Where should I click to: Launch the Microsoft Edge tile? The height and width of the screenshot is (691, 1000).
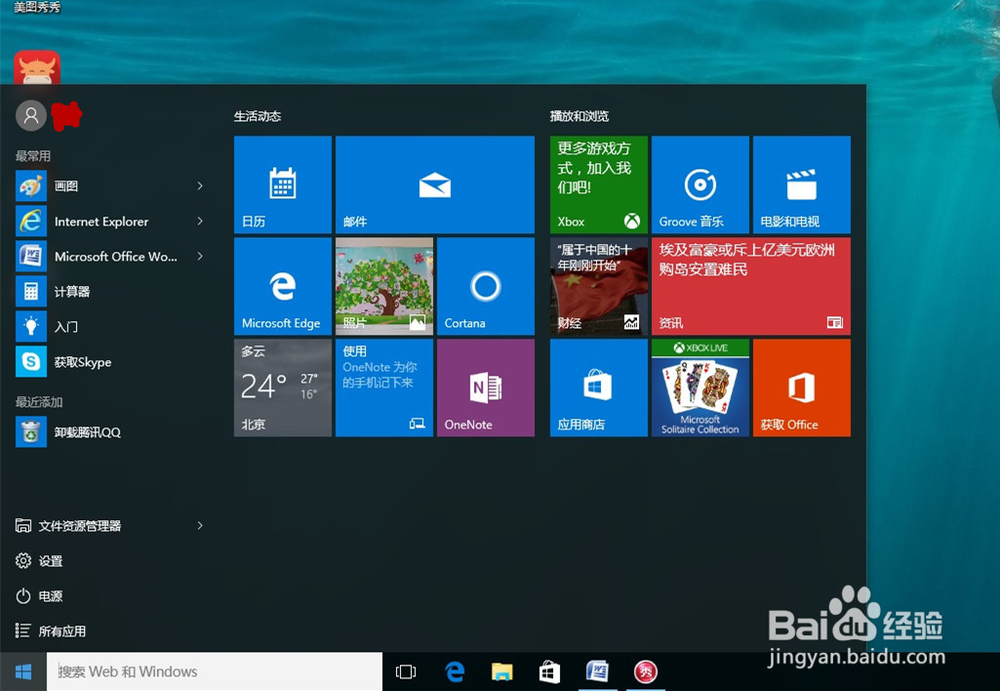tap(283, 286)
